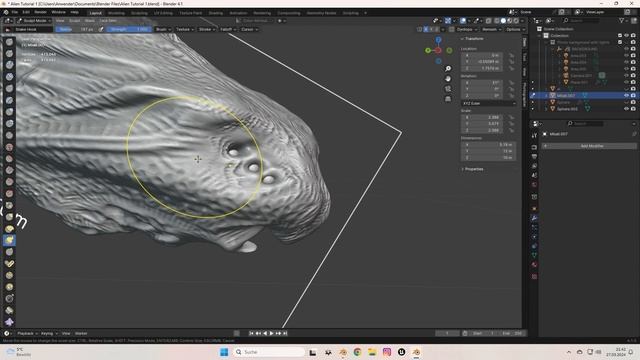This screenshot has height=360, width=640.
Task: Toggle render camera icon of Collection
Action: (x=633, y=36)
